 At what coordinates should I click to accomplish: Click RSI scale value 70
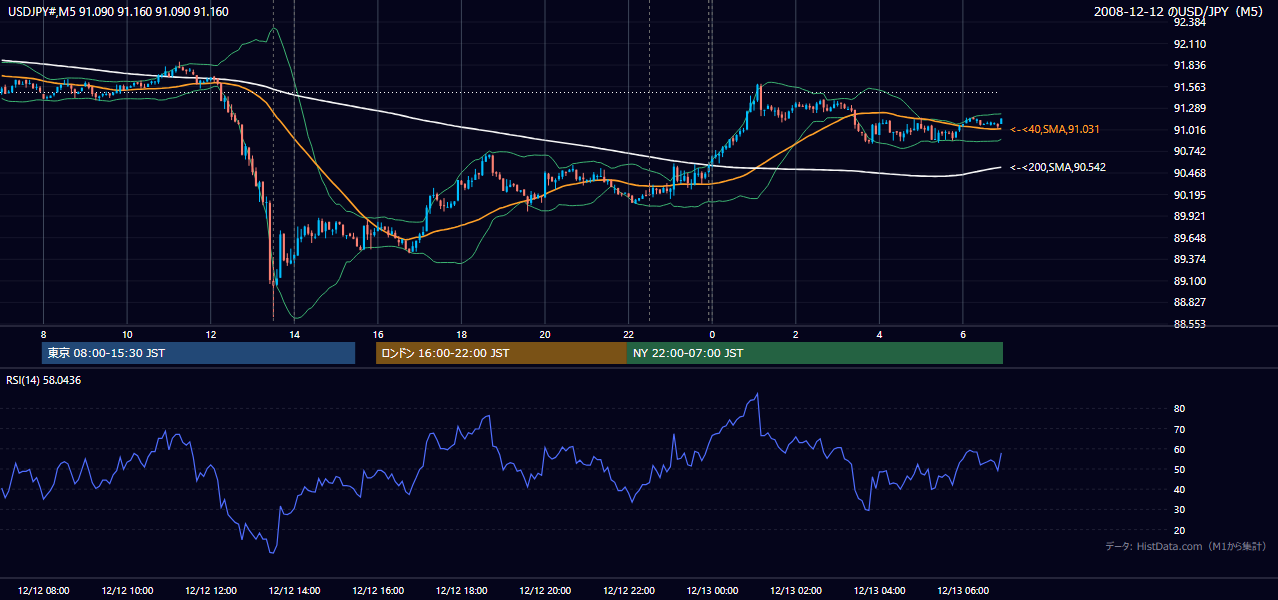(x=1179, y=429)
